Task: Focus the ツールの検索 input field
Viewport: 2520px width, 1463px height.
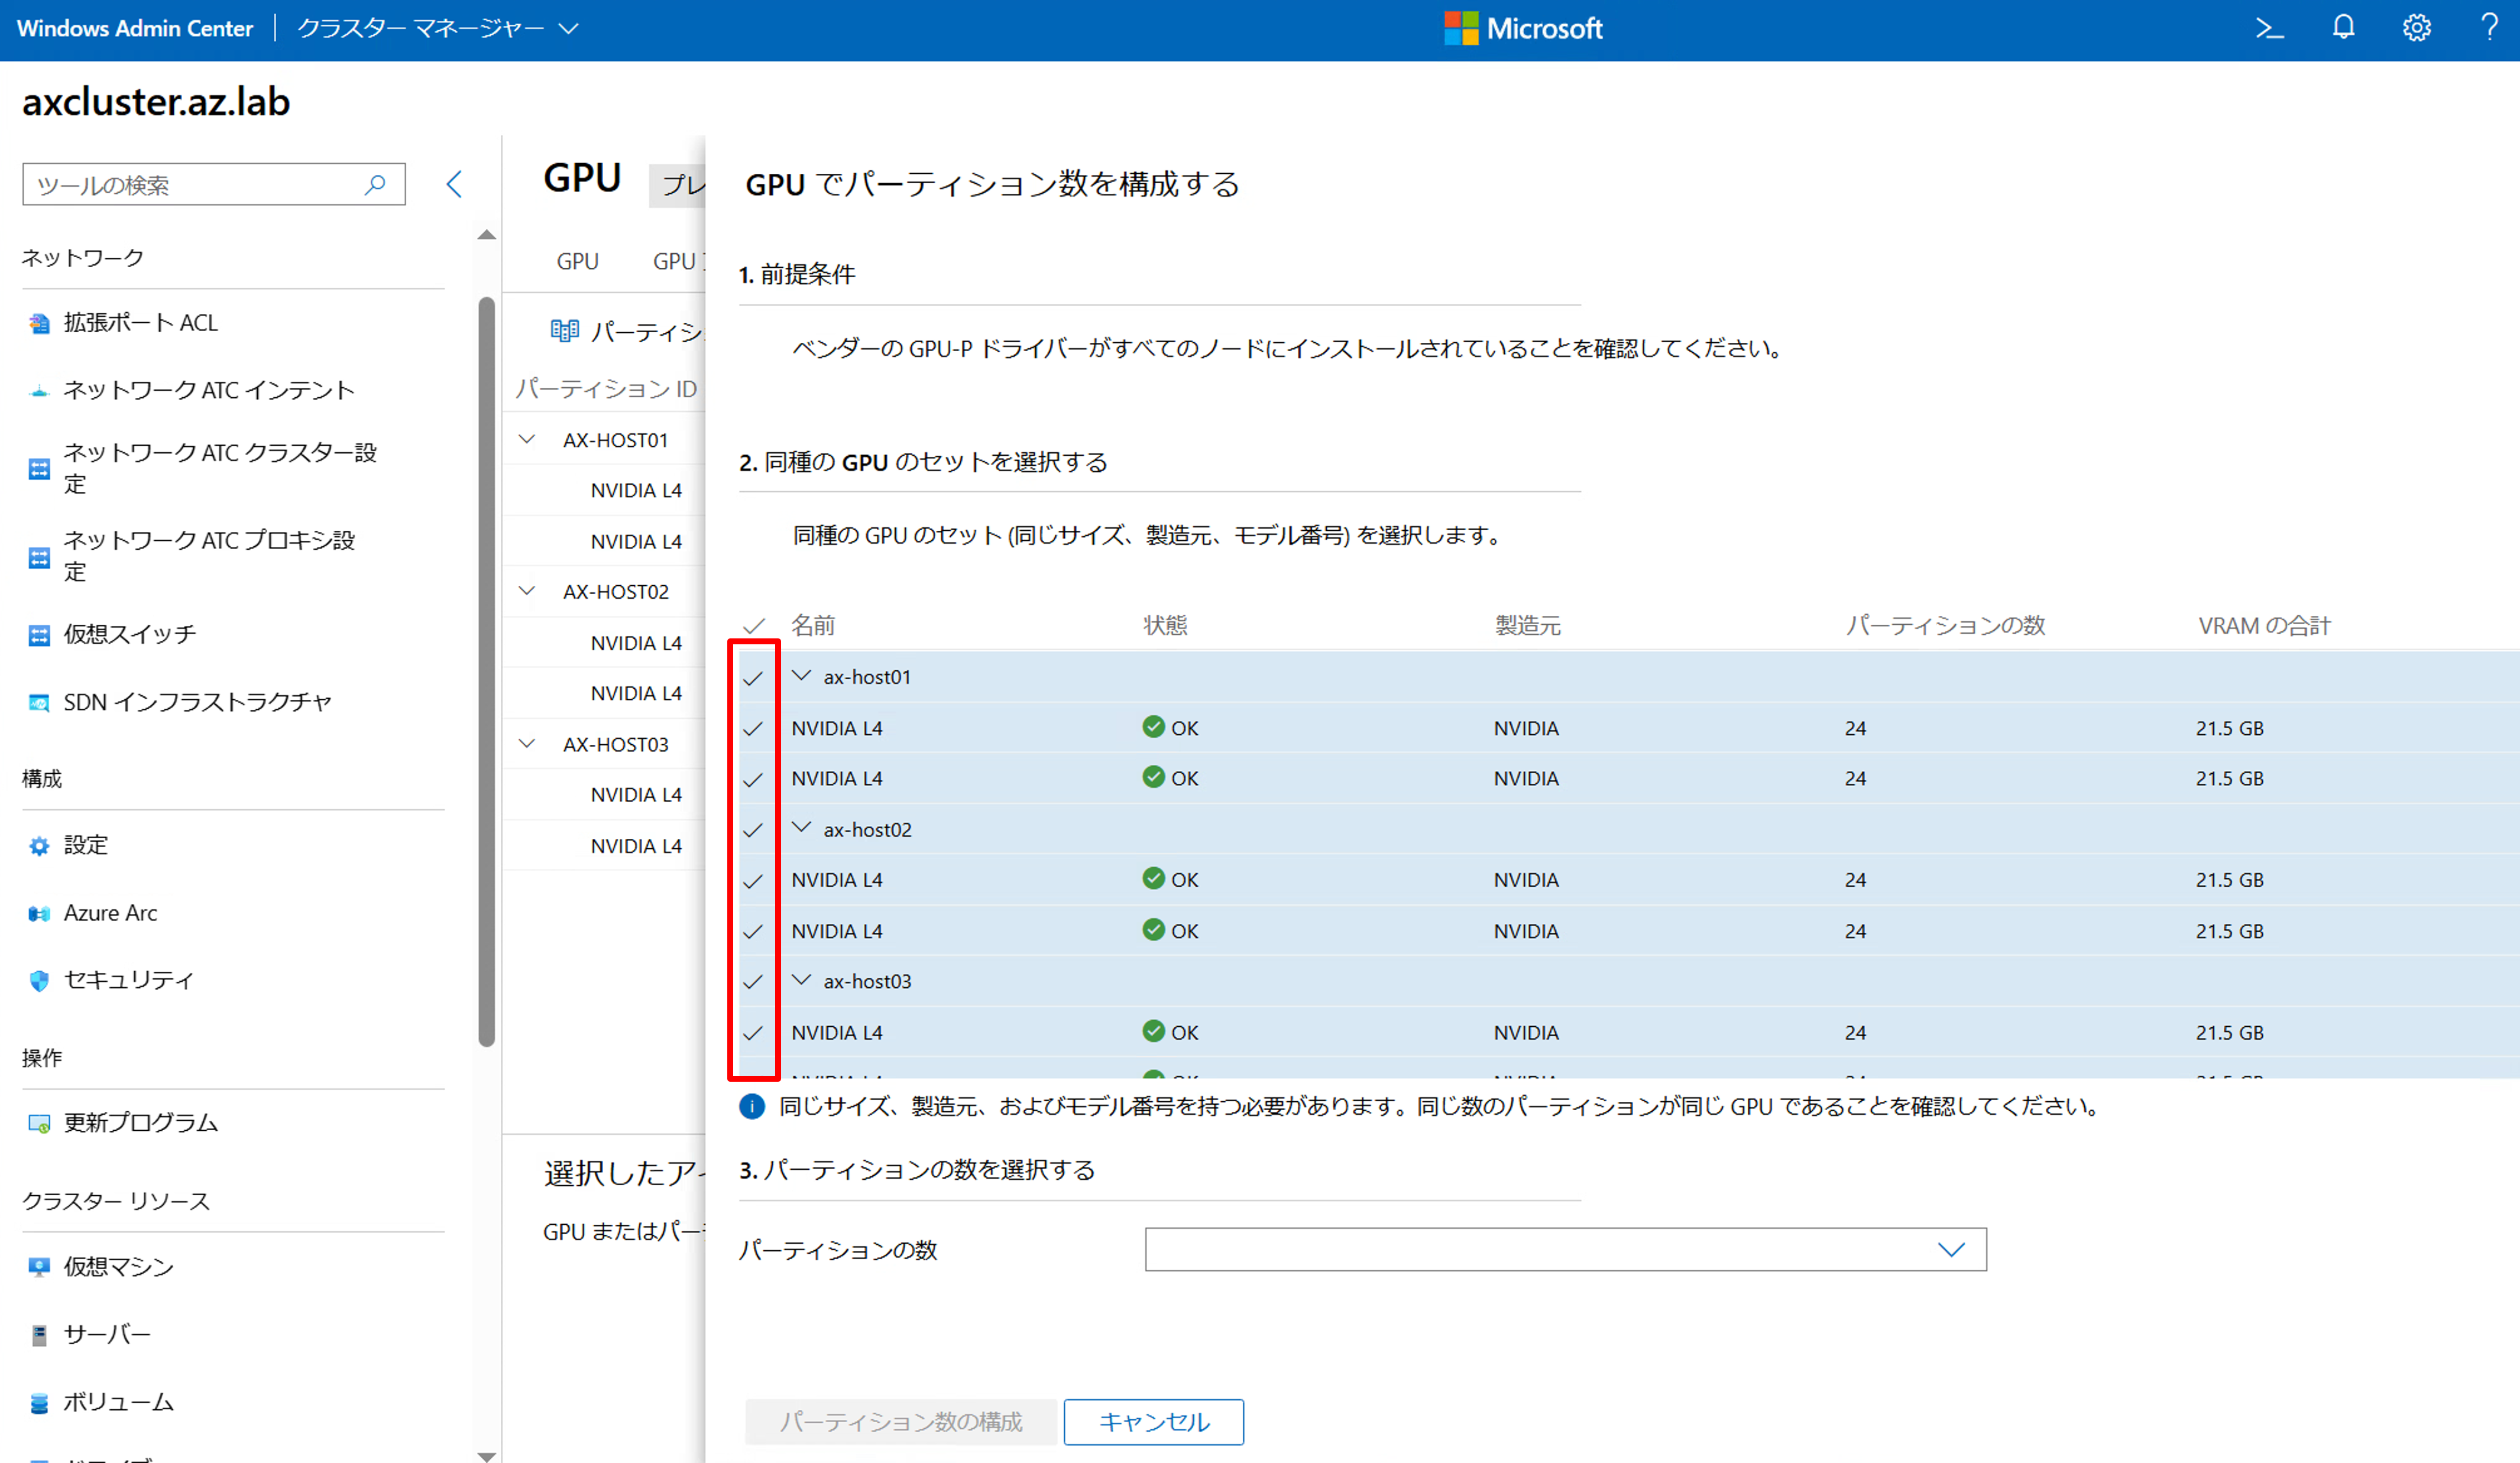Action: tap(213, 185)
